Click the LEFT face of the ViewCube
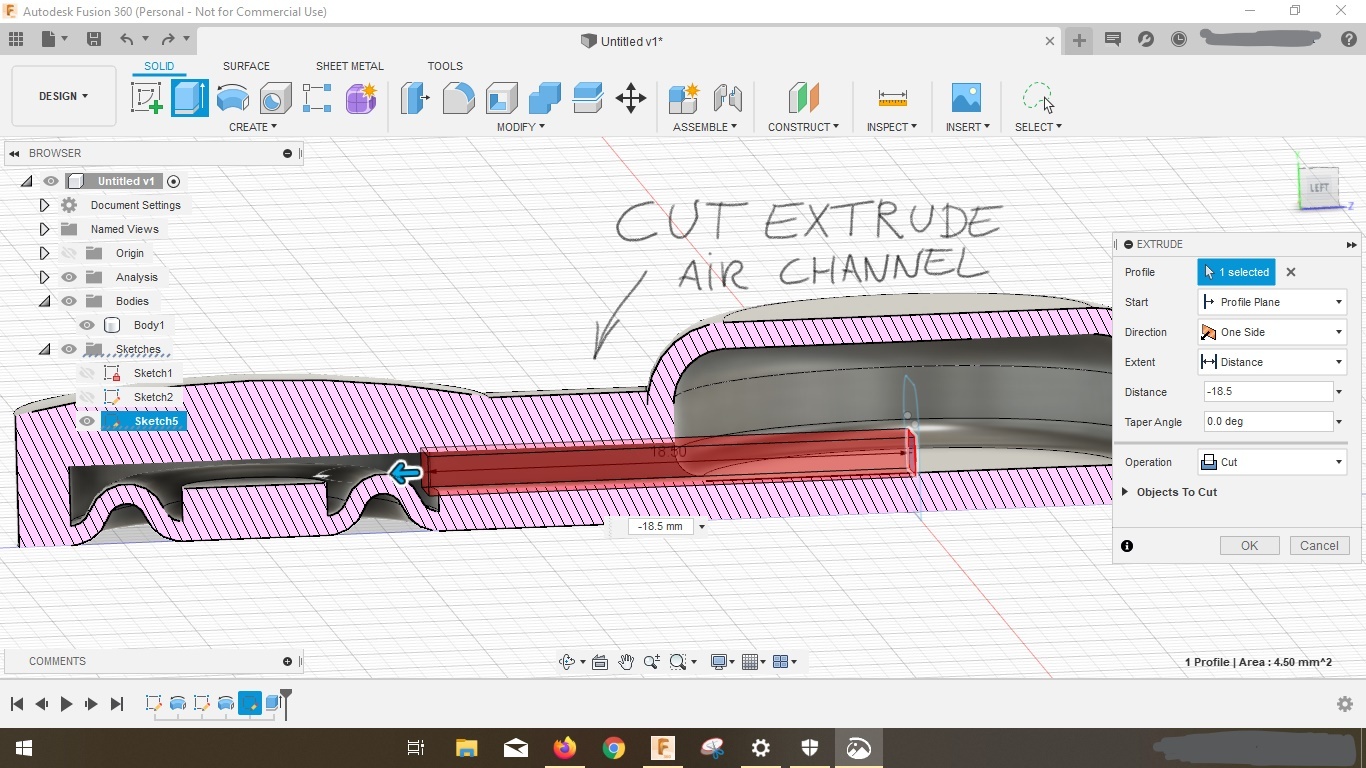1366x768 pixels. [1319, 188]
